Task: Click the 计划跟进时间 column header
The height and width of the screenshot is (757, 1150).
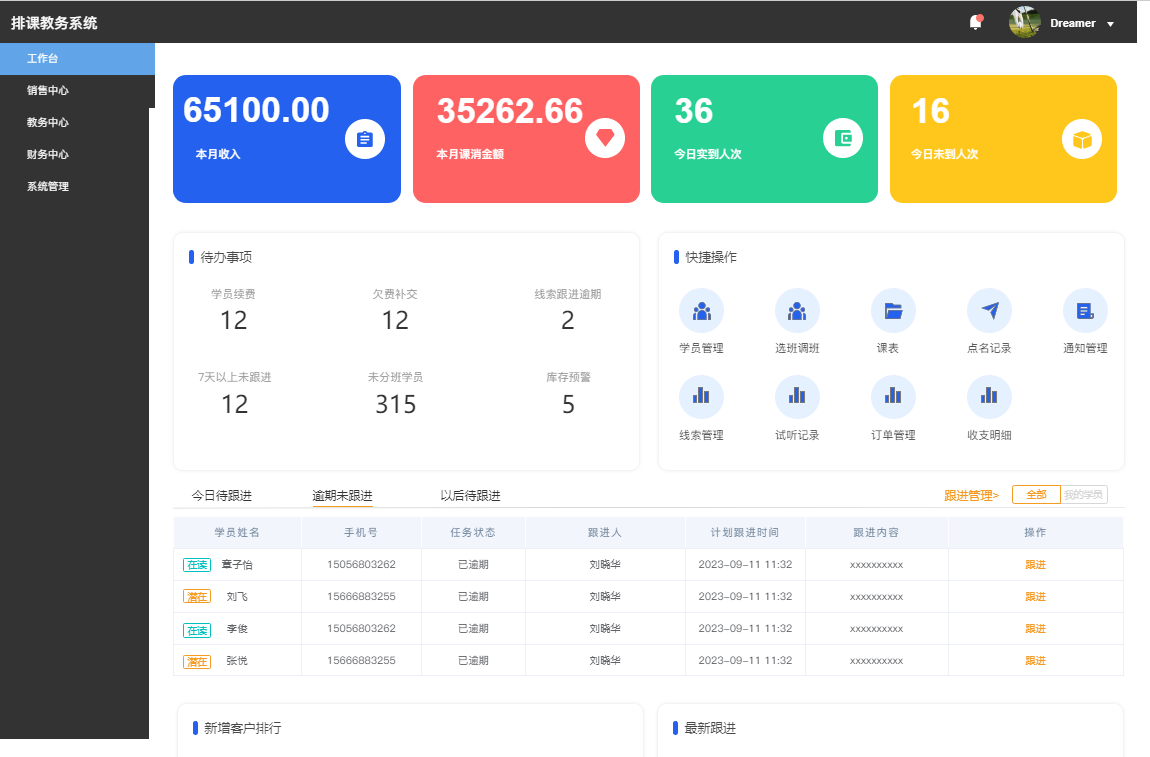Action: pos(744,533)
